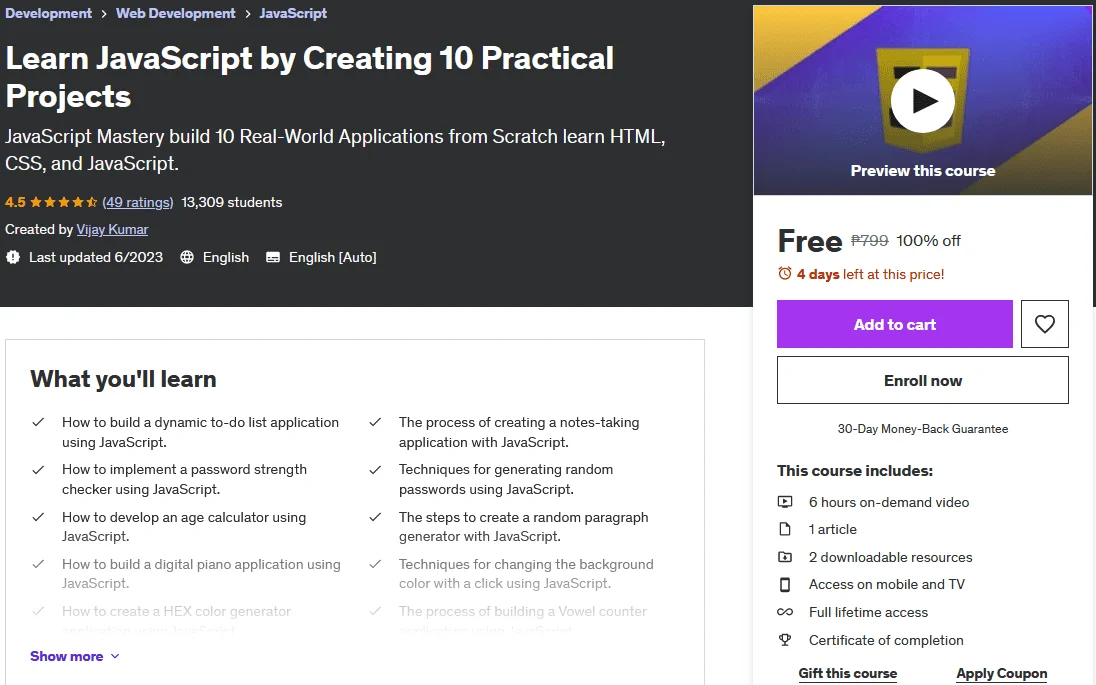The height and width of the screenshot is (685, 1096).
Task: Click the struck-through ₱799 price
Action: tap(870, 240)
